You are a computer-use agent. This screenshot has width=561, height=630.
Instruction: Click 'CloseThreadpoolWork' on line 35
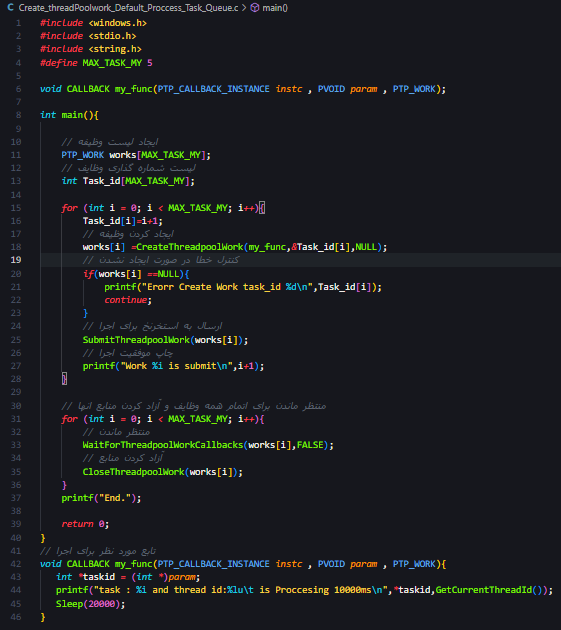click(133, 472)
